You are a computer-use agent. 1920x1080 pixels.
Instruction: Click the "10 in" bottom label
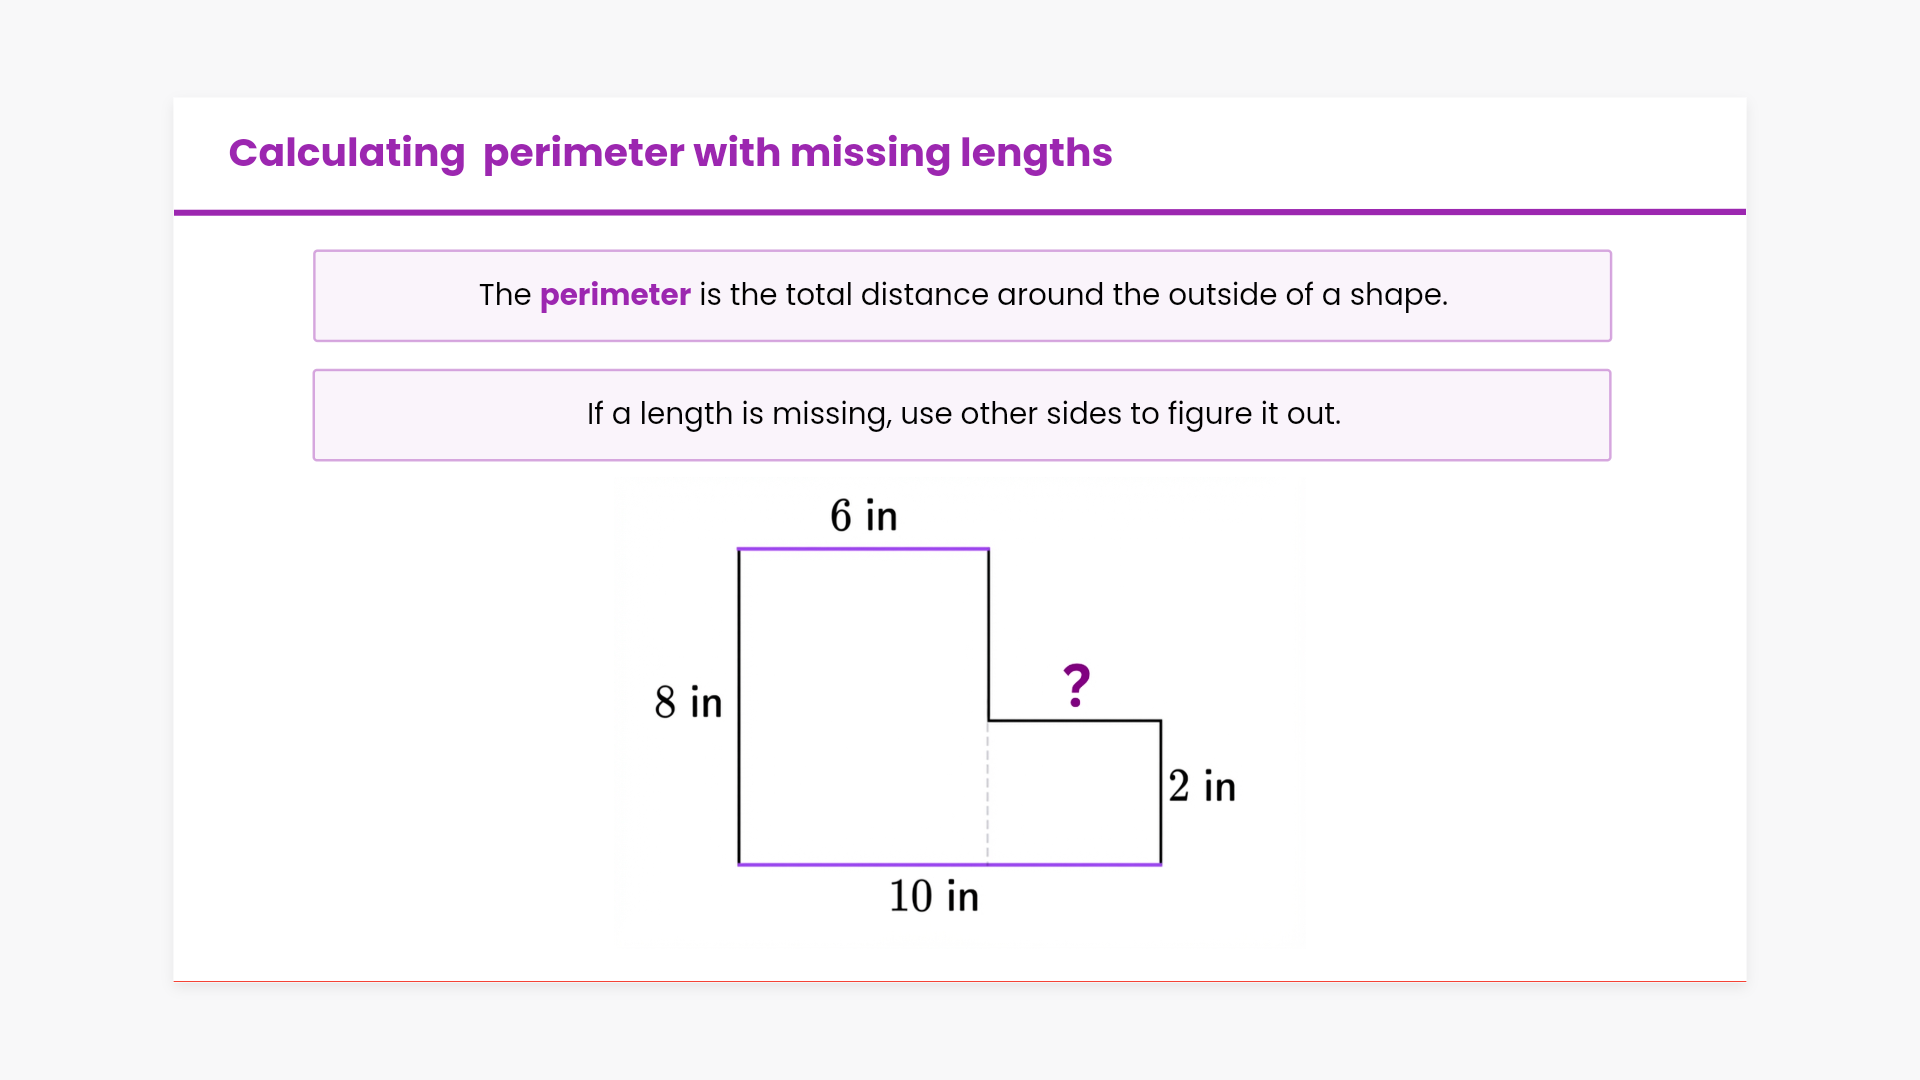pos(934,896)
